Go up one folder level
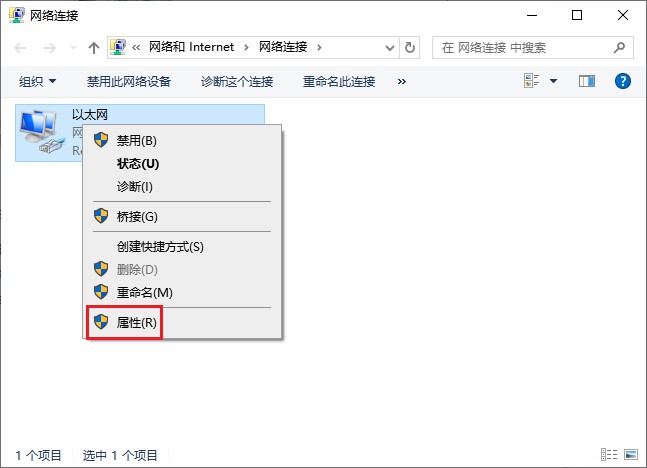Image resolution: width=647 pixels, height=468 pixels. click(x=94, y=48)
